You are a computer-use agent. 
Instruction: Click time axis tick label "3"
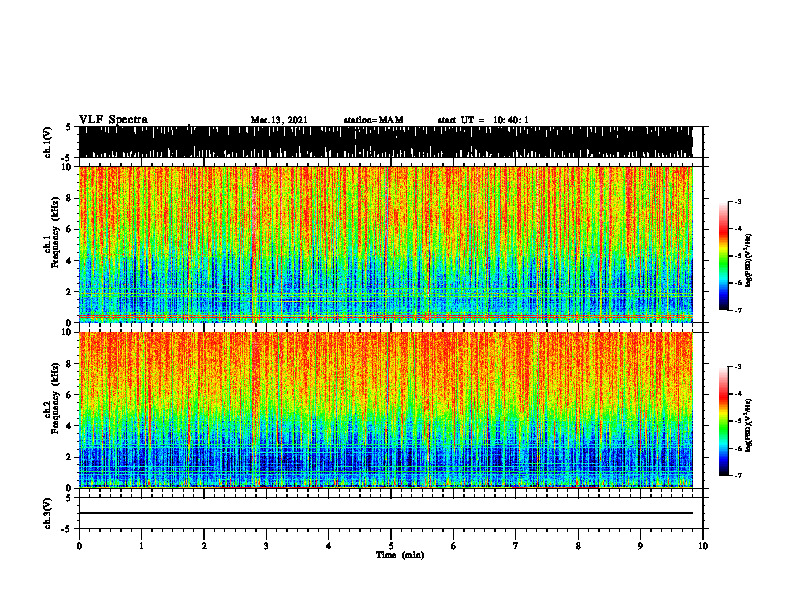(x=266, y=546)
